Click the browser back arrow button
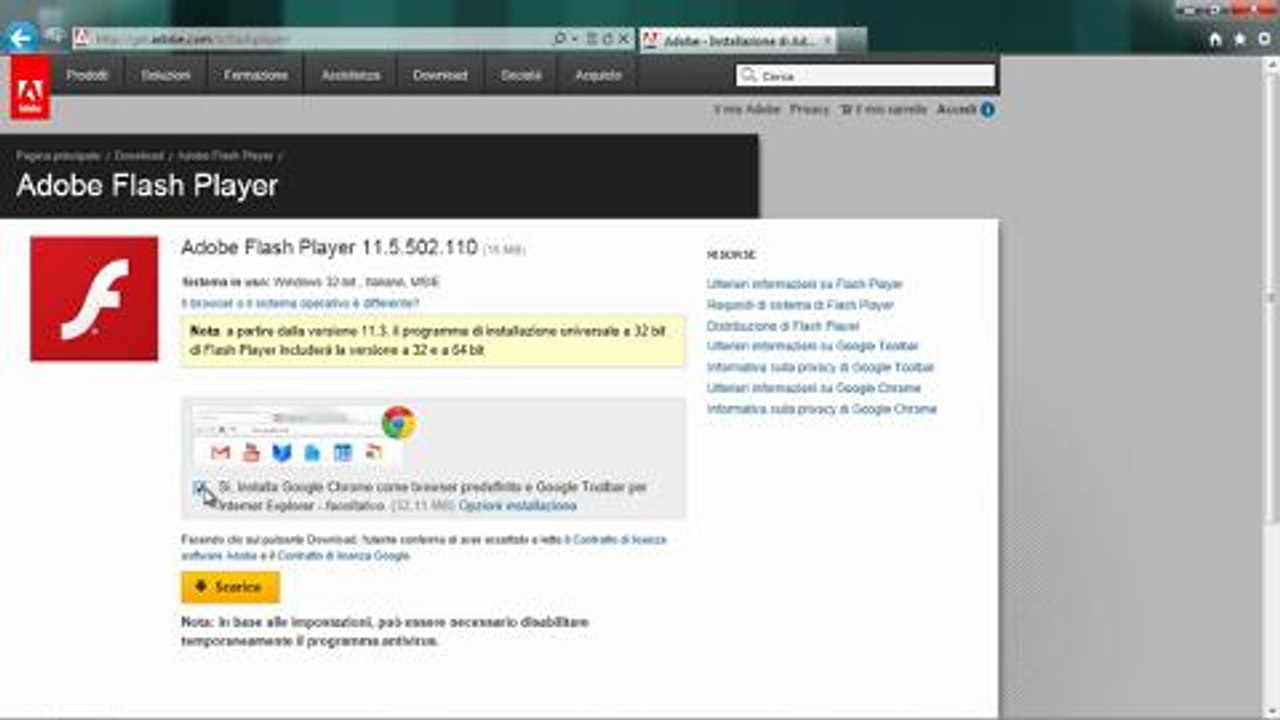Image resolution: width=1280 pixels, height=720 pixels. pos(20,38)
